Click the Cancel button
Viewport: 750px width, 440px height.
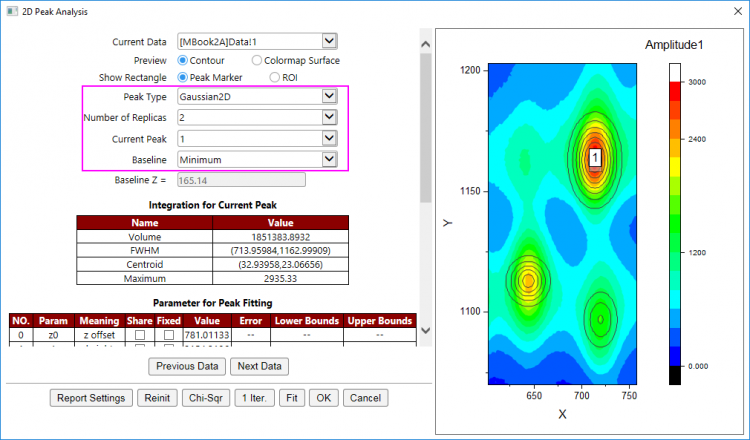tap(365, 398)
